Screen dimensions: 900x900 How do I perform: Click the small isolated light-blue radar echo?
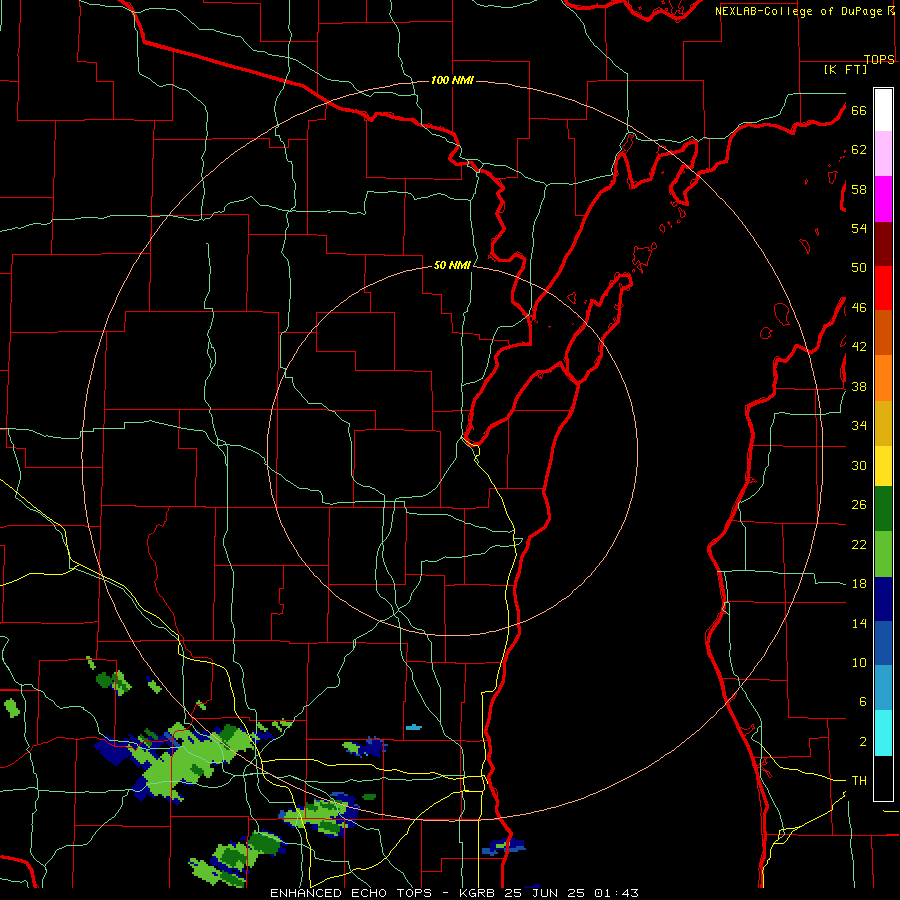pos(413,727)
